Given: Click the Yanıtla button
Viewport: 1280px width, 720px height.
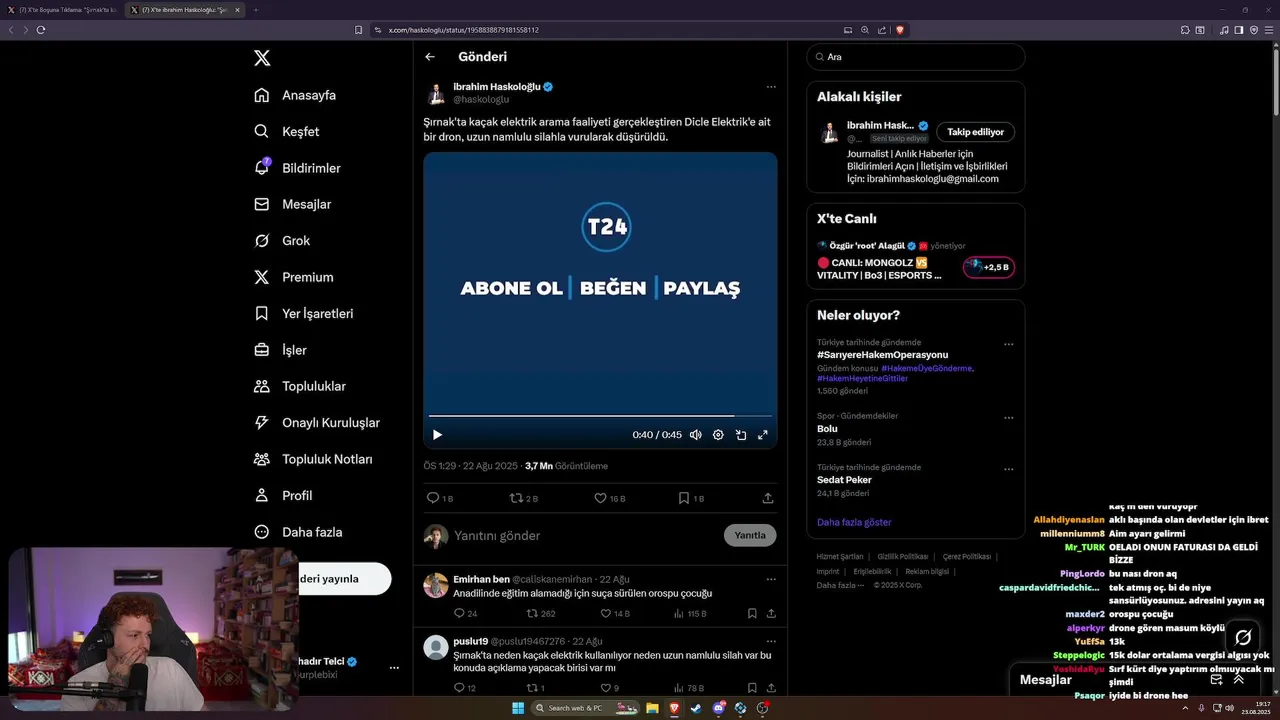Looking at the screenshot, I should (x=750, y=535).
